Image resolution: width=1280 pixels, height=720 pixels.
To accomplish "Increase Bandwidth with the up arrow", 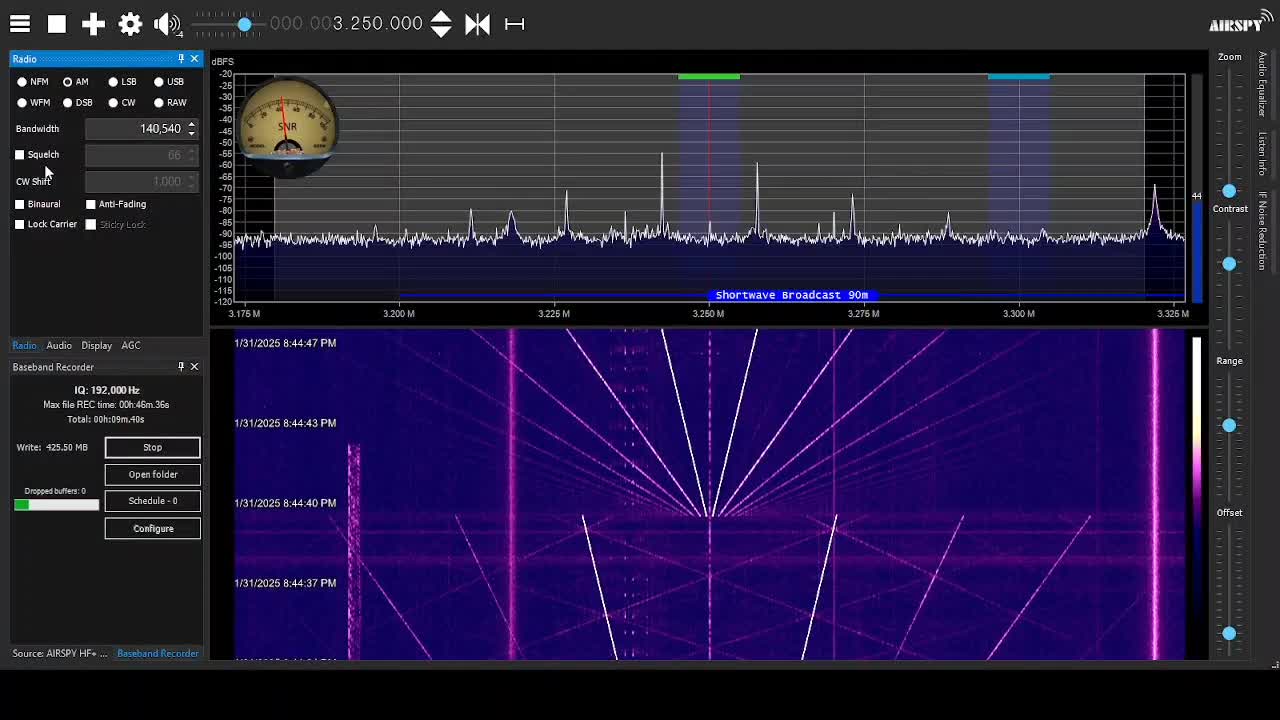I will click(x=191, y=124).
